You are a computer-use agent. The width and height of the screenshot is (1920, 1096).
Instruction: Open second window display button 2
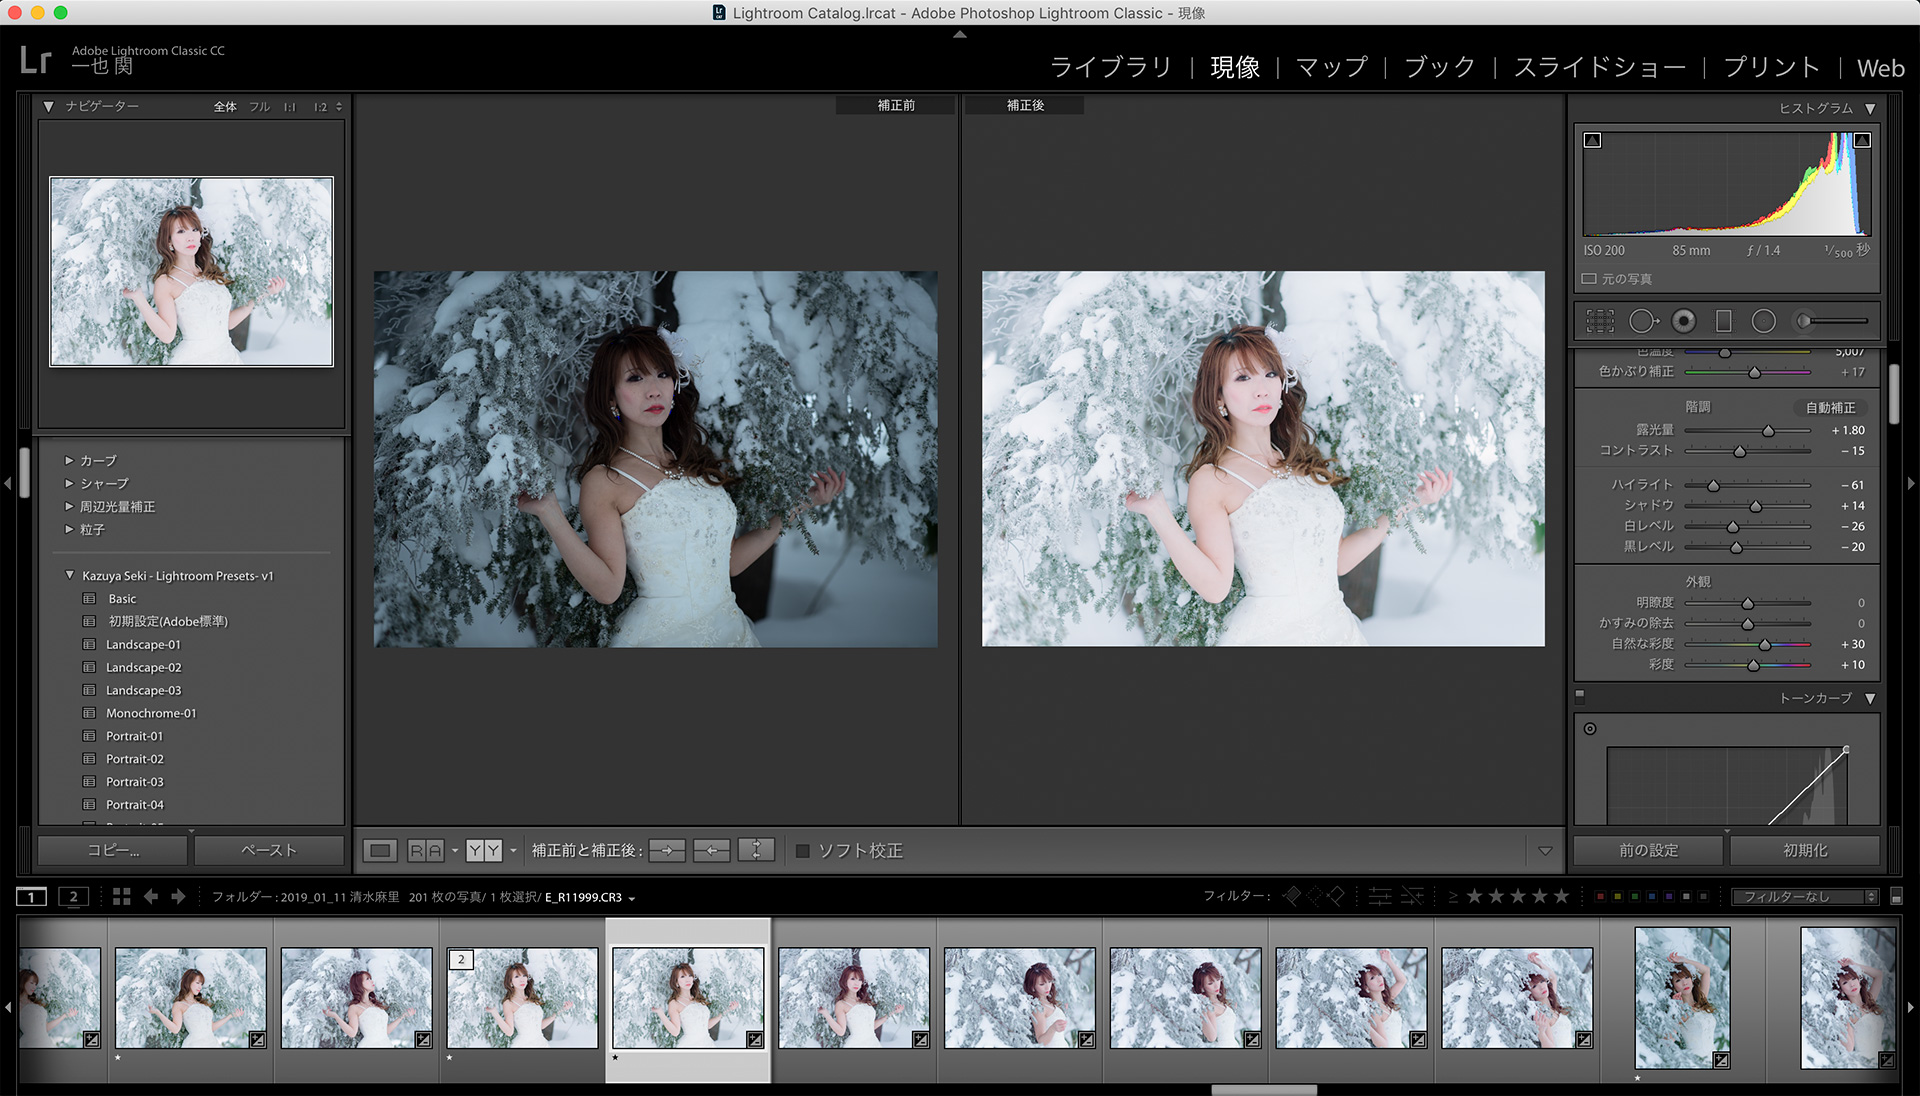click(x=73, y=897)
